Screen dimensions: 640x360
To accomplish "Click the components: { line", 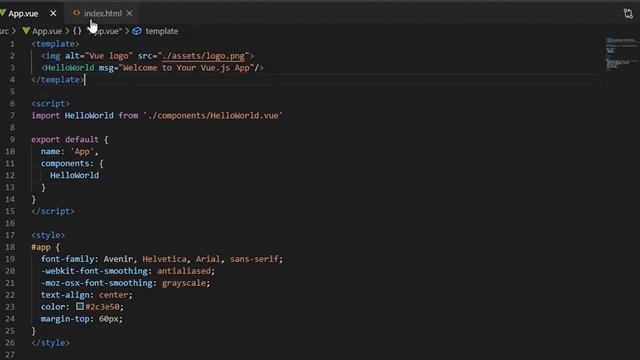I will [72, 163].
